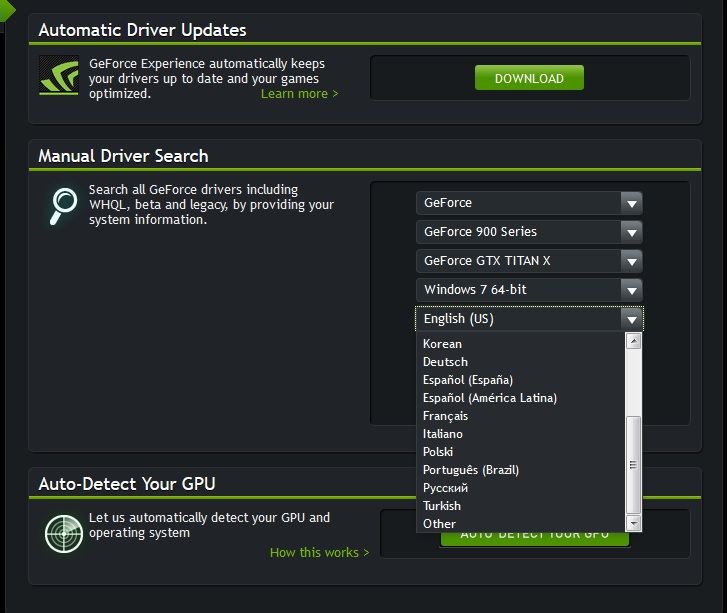Select Deutsch from the language list
727x613 pixels.
[x=521, y=362]
